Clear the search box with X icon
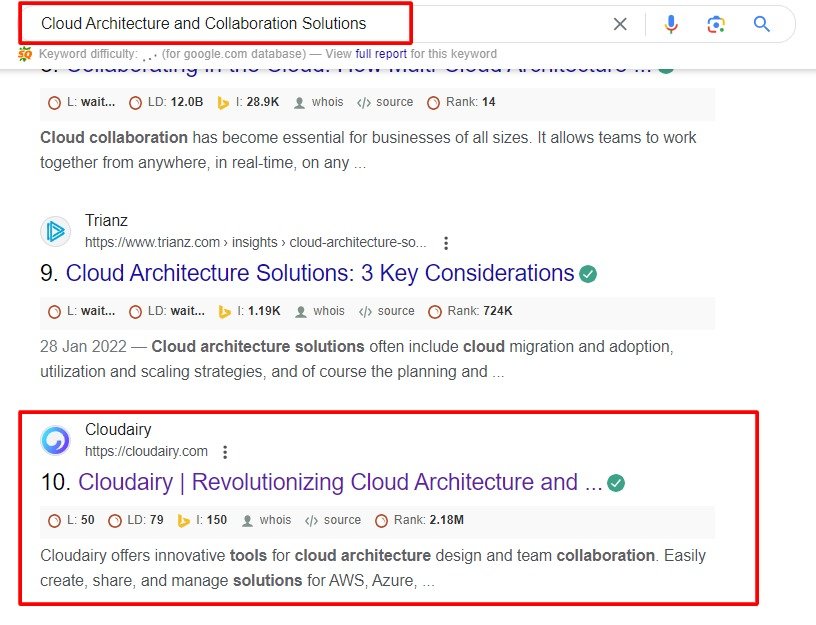The image size is (816, 625). (x=620, y=24)
